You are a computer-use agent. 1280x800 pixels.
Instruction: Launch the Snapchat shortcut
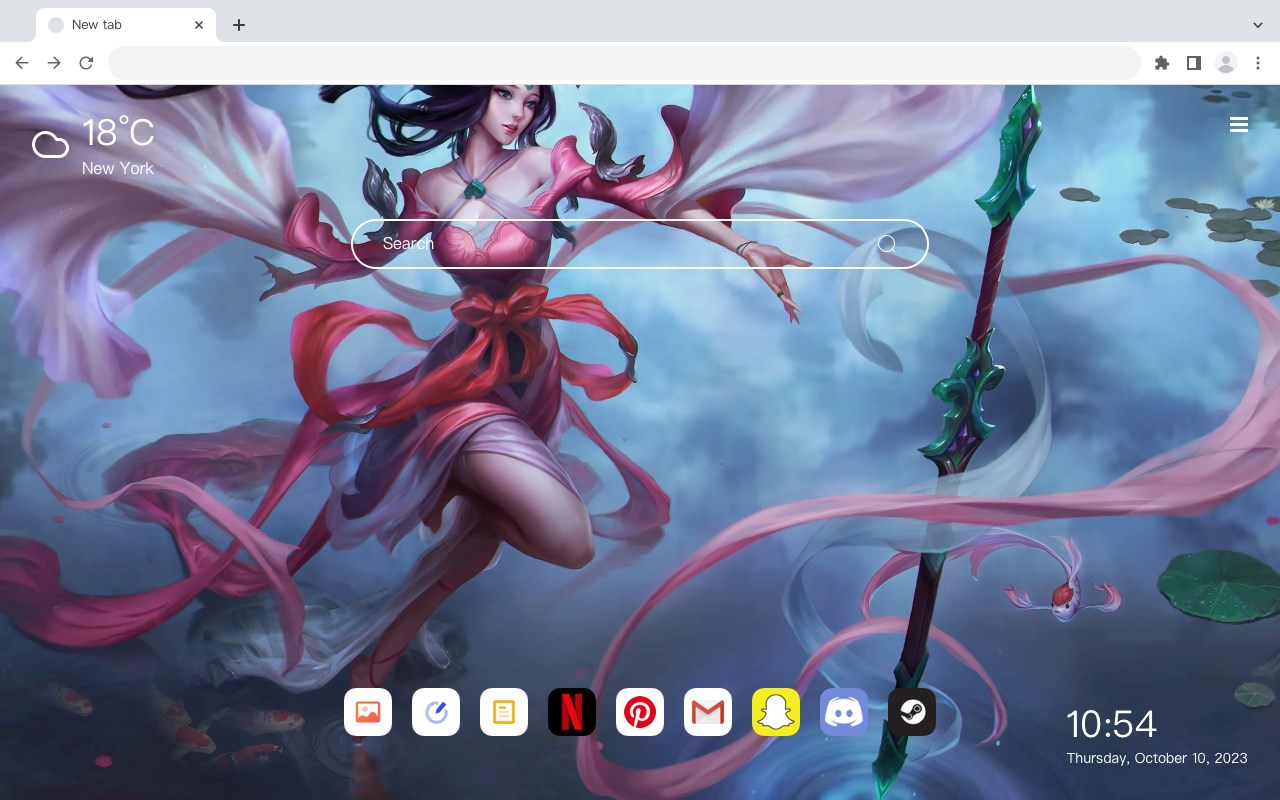[x=776, y=712]
